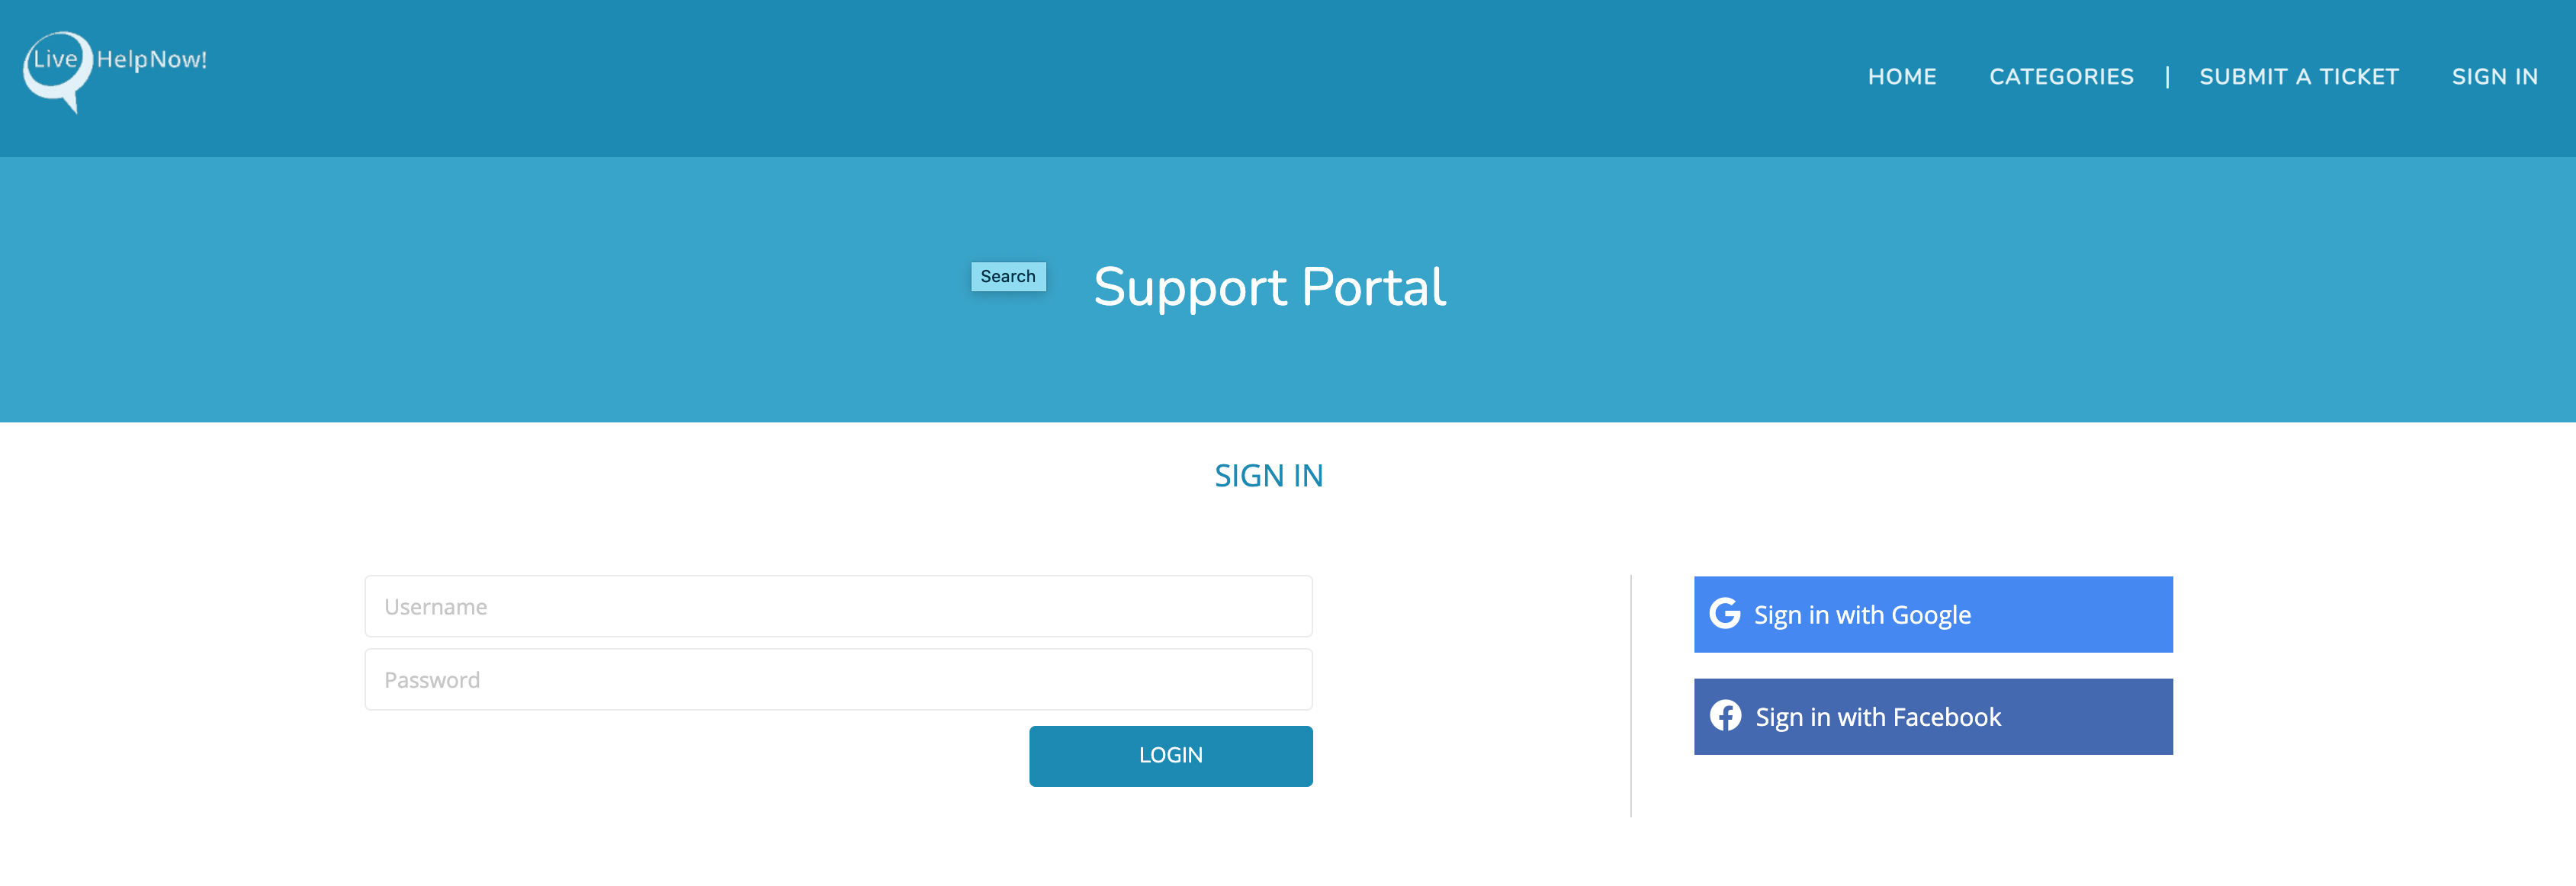Click the Search button icon
The height and width of the screenshot is (886, 2576).
[x=1007, y=274]
